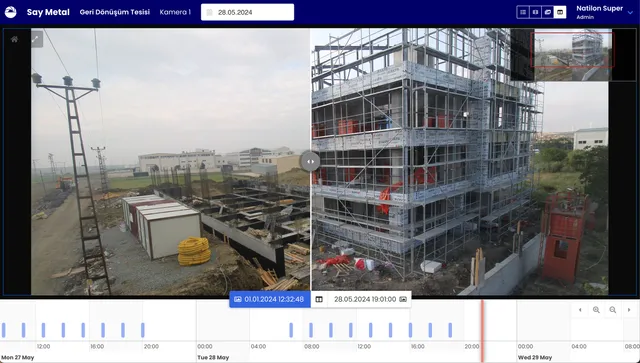Select the highlighted compare view icon
The height and width of the screenshot is (363, 640).
[x=560, y=12]
